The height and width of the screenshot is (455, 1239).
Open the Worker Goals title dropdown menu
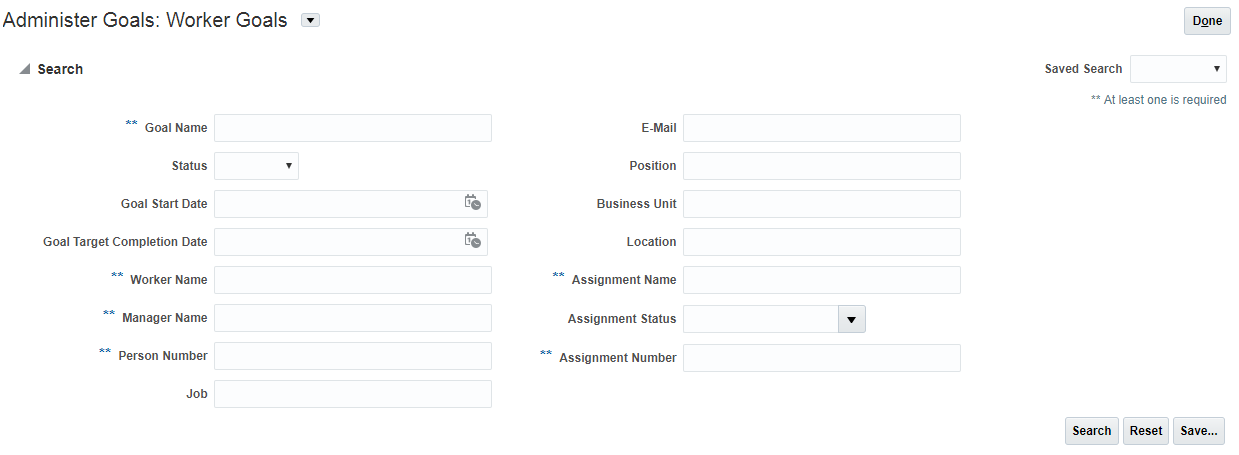coord(310,20)
